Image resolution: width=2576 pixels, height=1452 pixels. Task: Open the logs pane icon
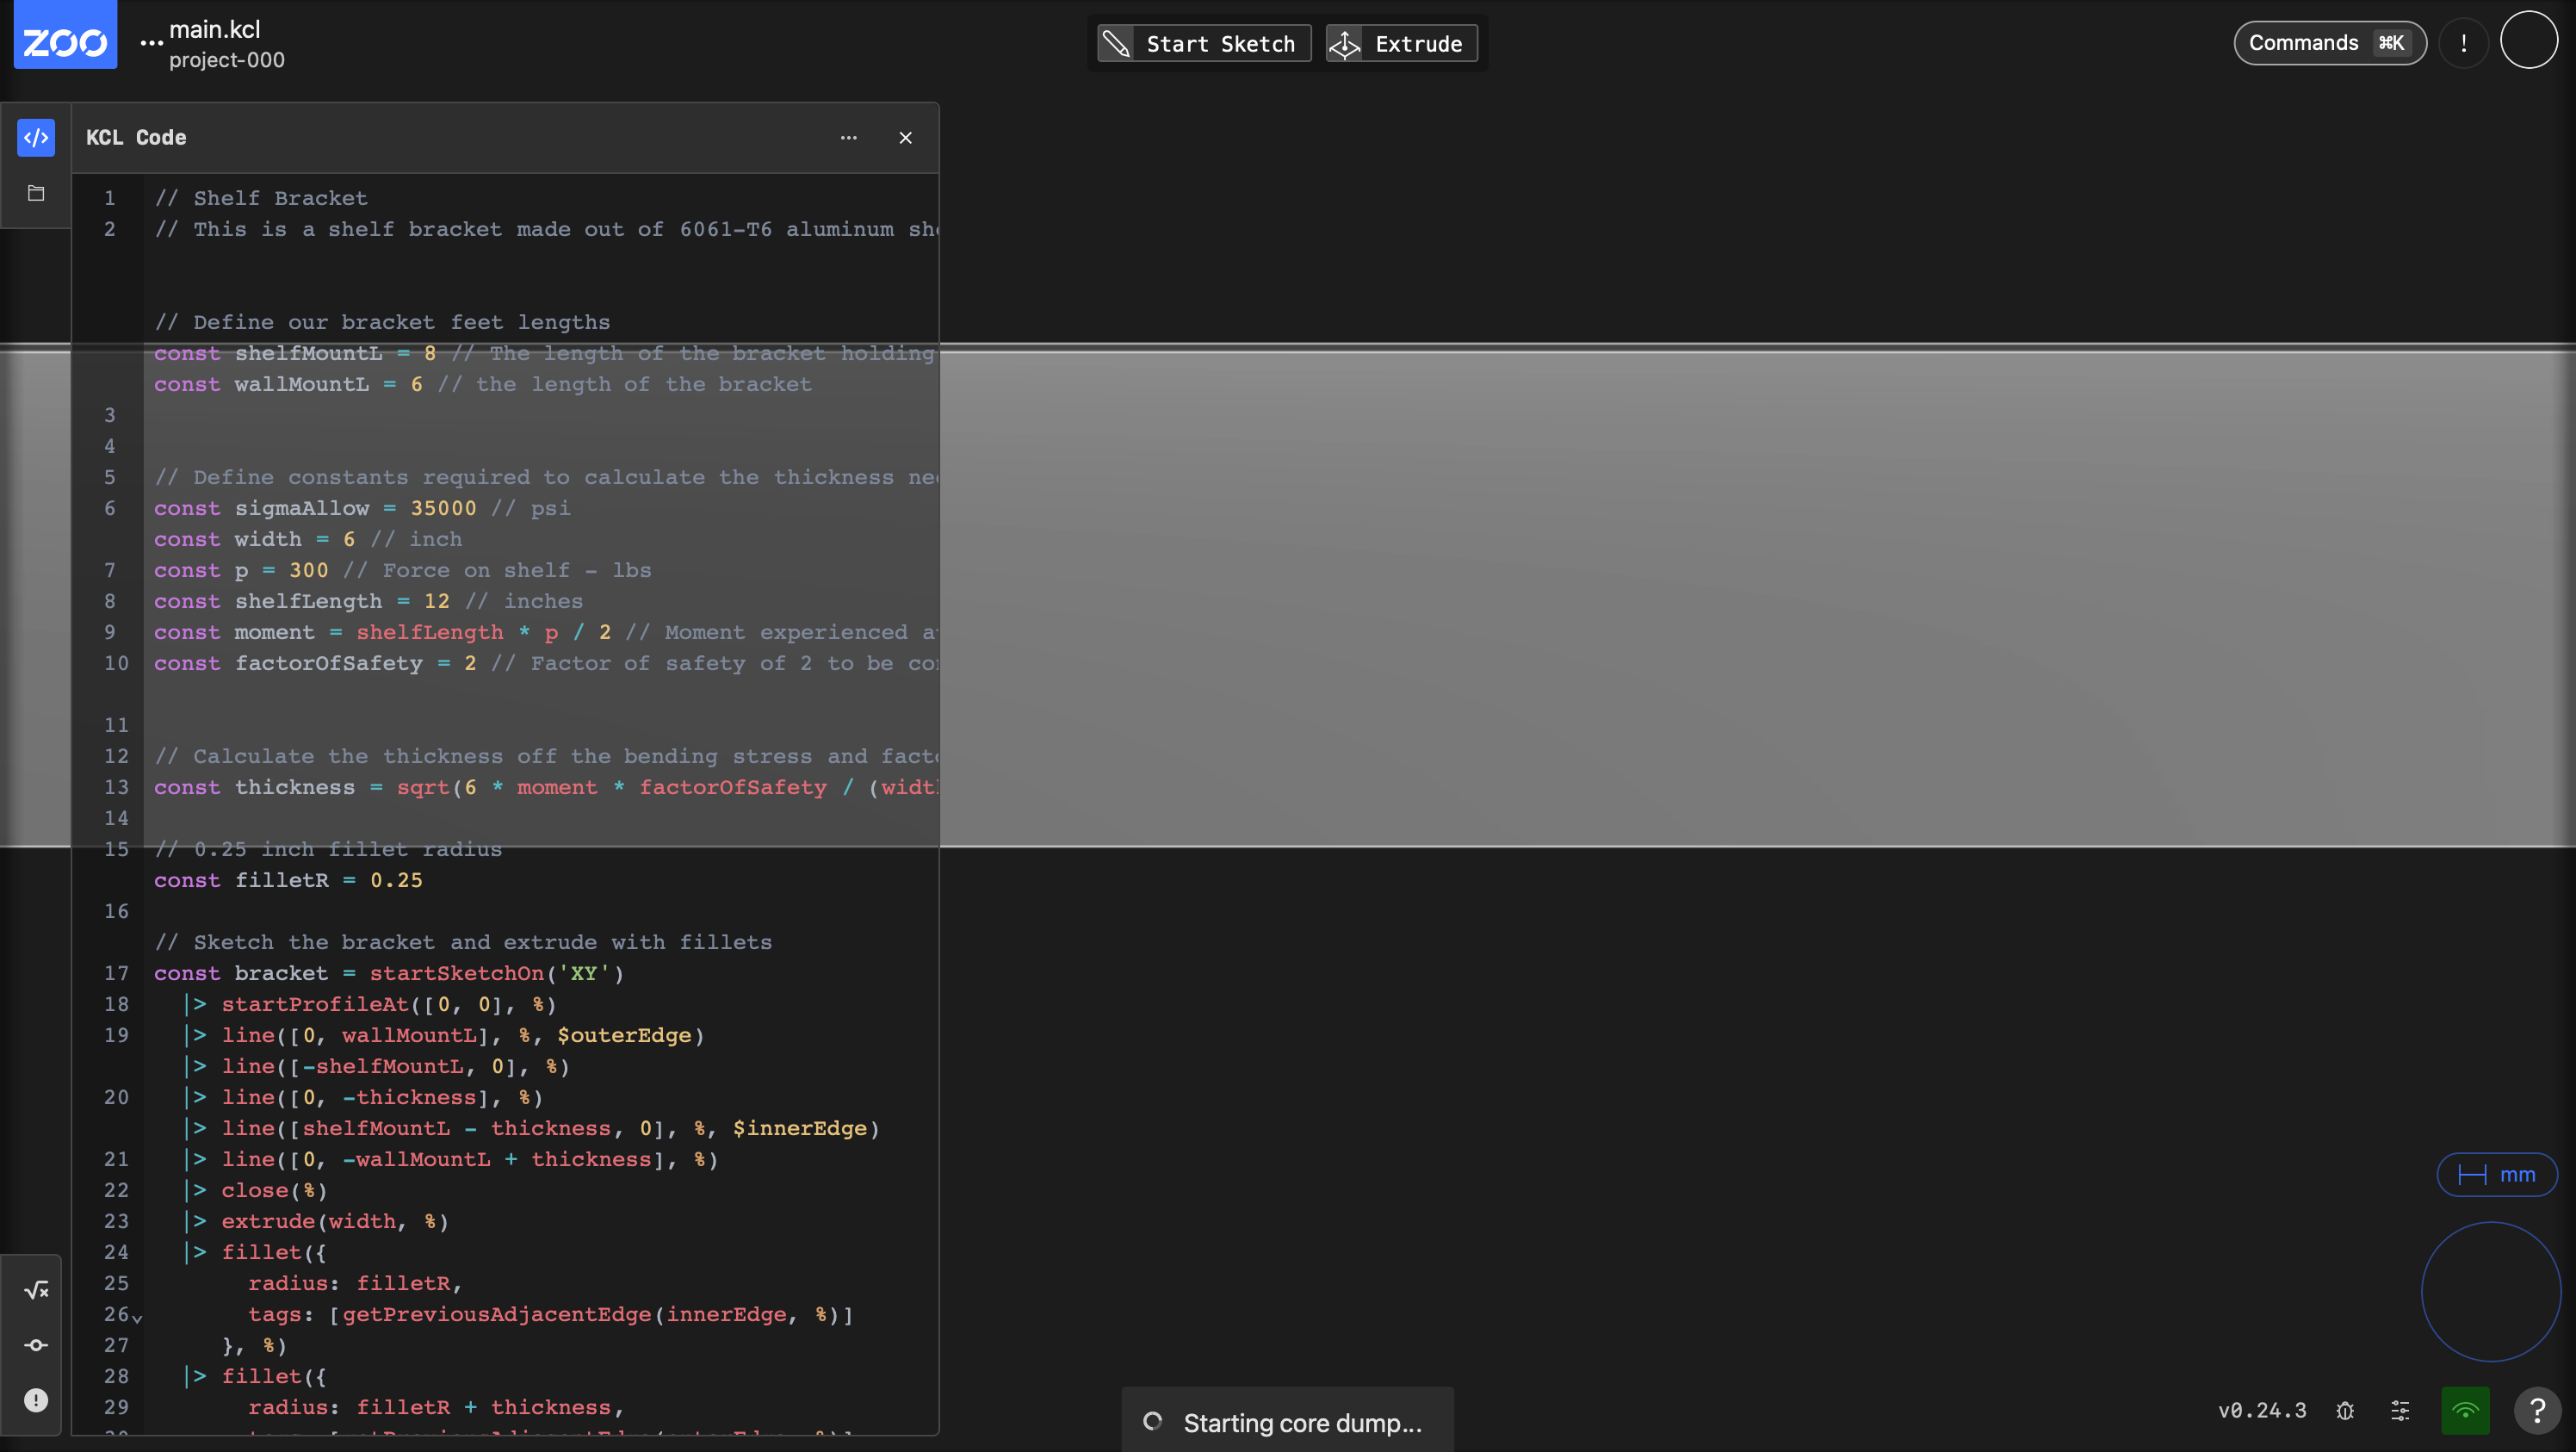[36, 1345]
